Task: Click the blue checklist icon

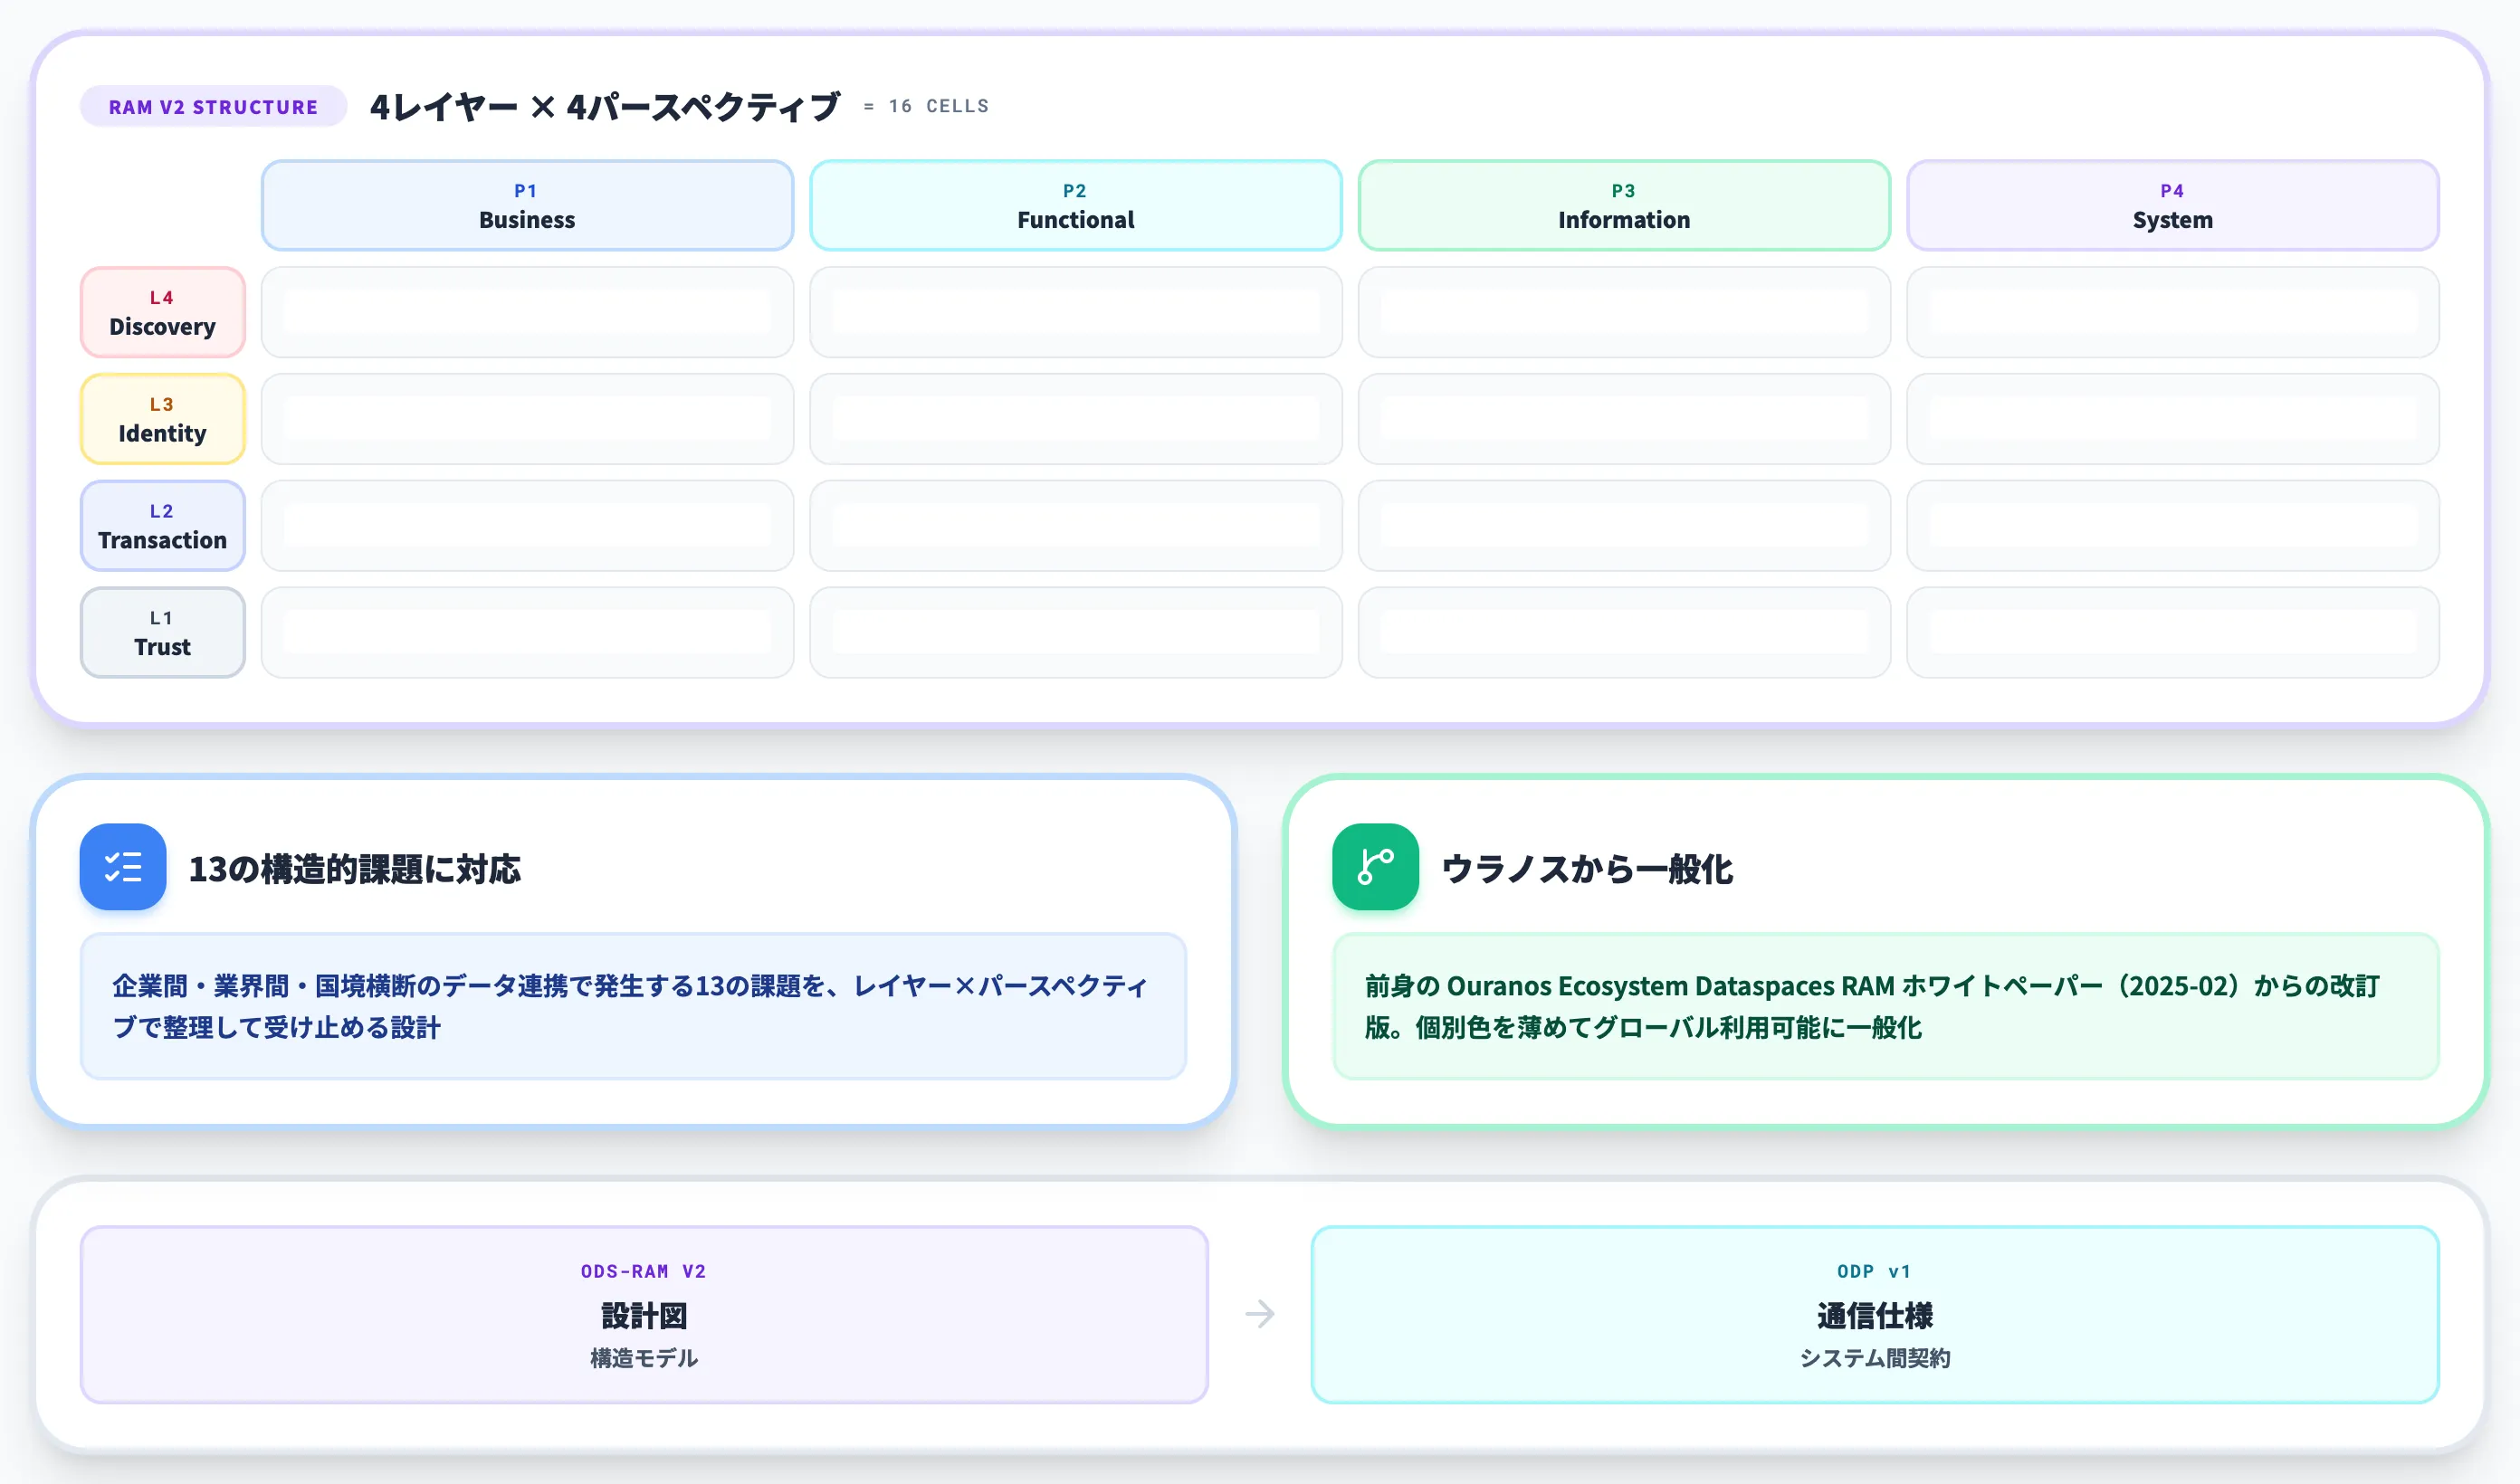Action: pos(123,866)
